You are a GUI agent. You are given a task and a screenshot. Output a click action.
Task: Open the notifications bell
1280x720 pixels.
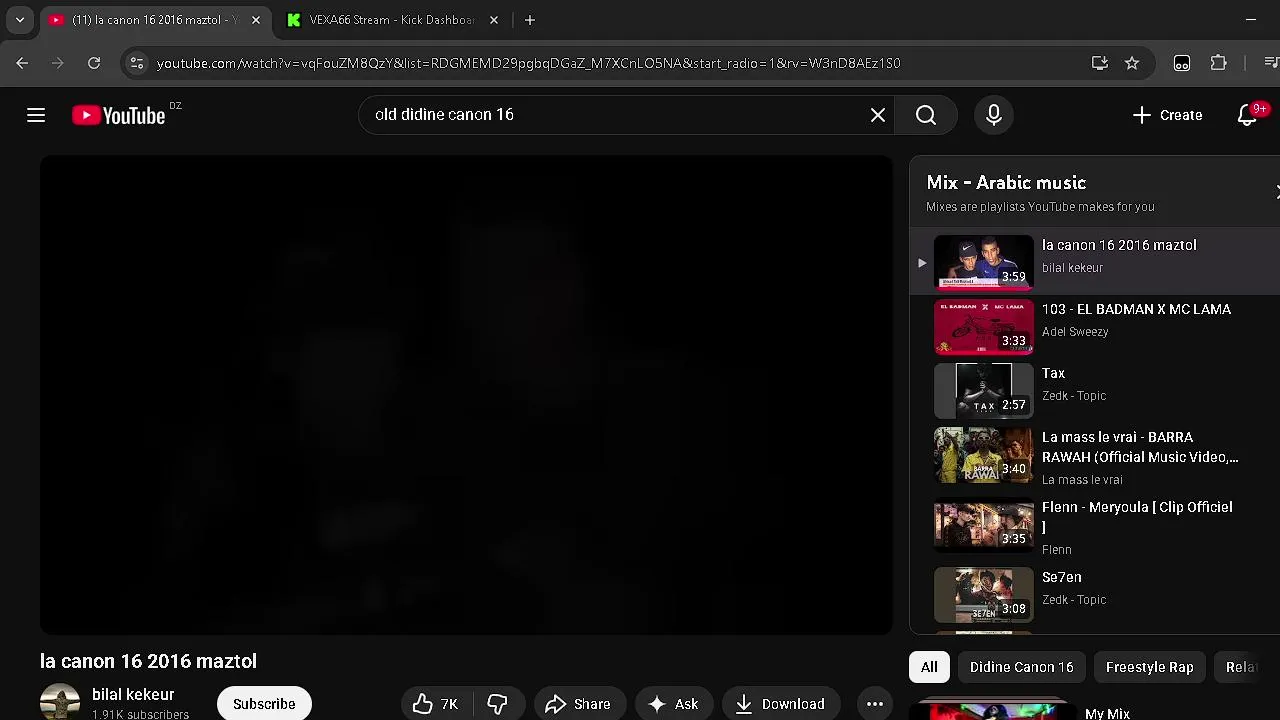point(1247,115)
